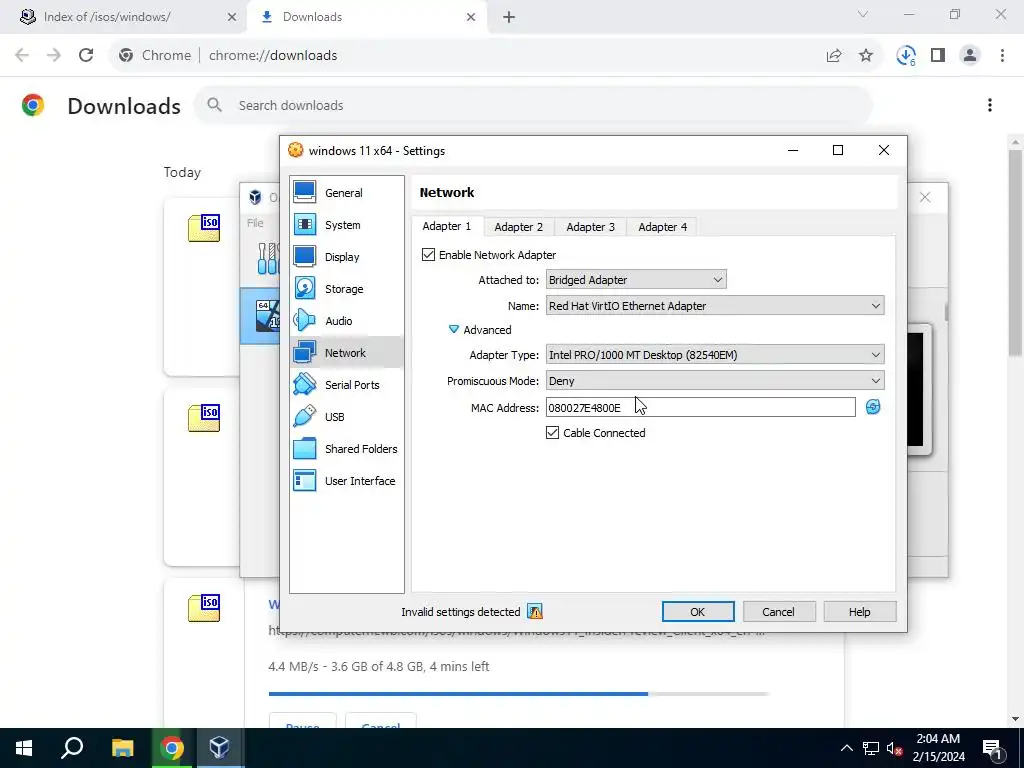Open User Interface settings category icon
The image size is (1024, 768).
coord(304,480)
